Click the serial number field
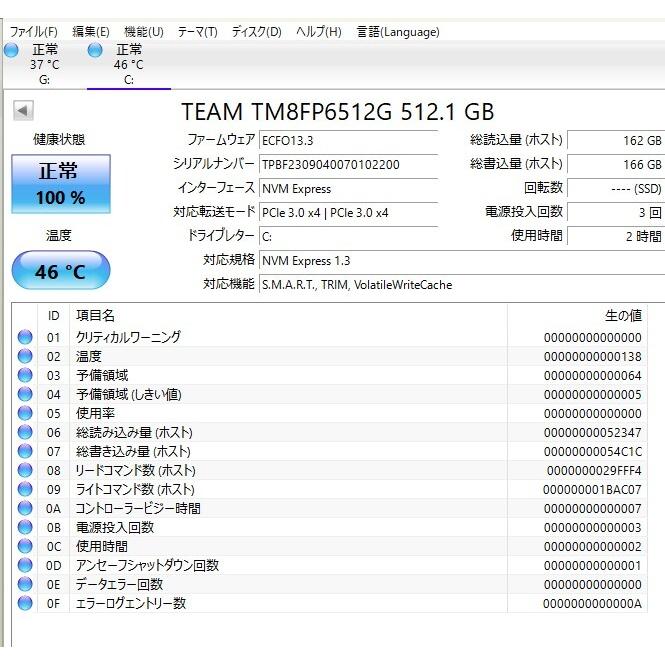The image size is (665, 665). click(x=347, y=164)
